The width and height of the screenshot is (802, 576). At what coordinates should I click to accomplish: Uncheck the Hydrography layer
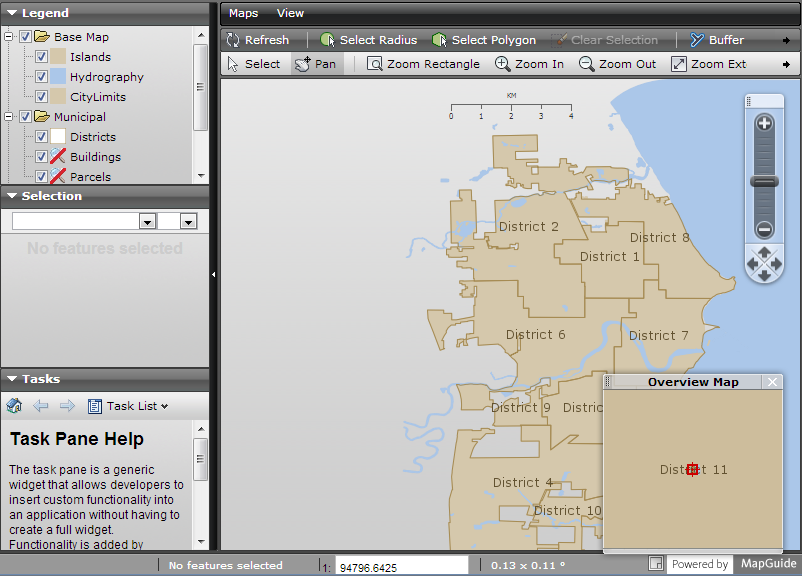41,76
